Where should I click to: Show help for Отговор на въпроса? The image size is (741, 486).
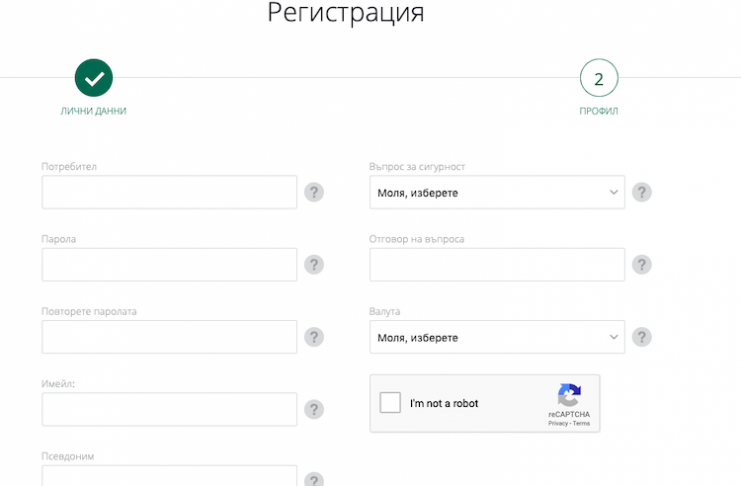click(642, 265)
